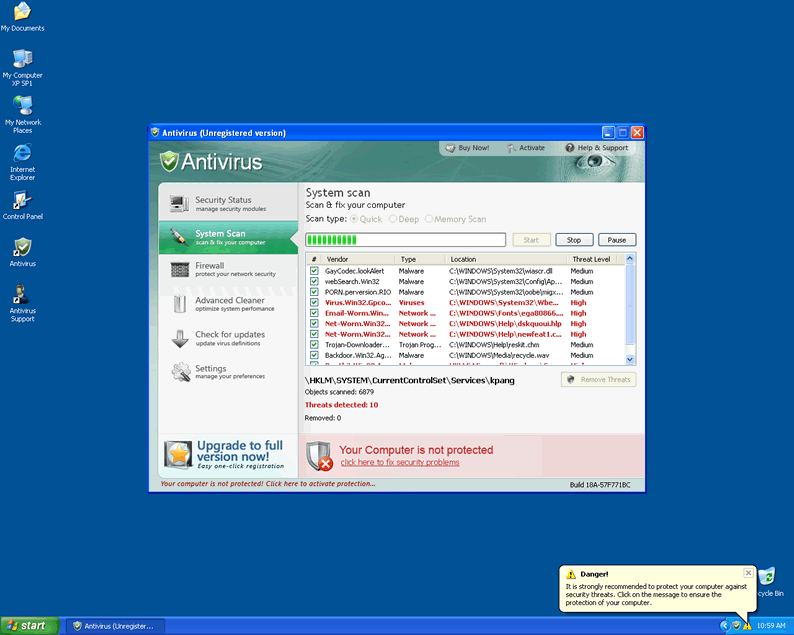Sort list by Threat Level column
794x635 pixels.
(x=592, y=259)
